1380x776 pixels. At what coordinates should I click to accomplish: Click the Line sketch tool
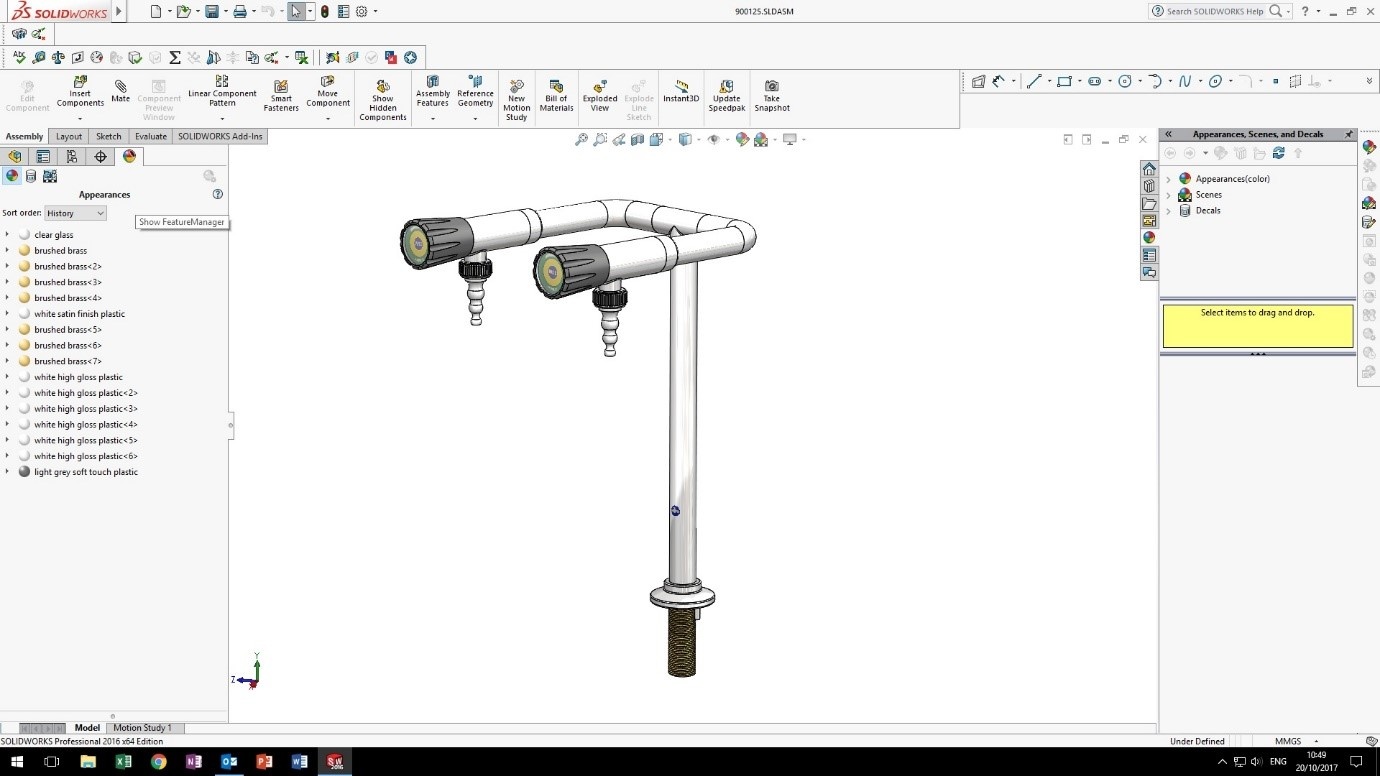point(1034,81)
